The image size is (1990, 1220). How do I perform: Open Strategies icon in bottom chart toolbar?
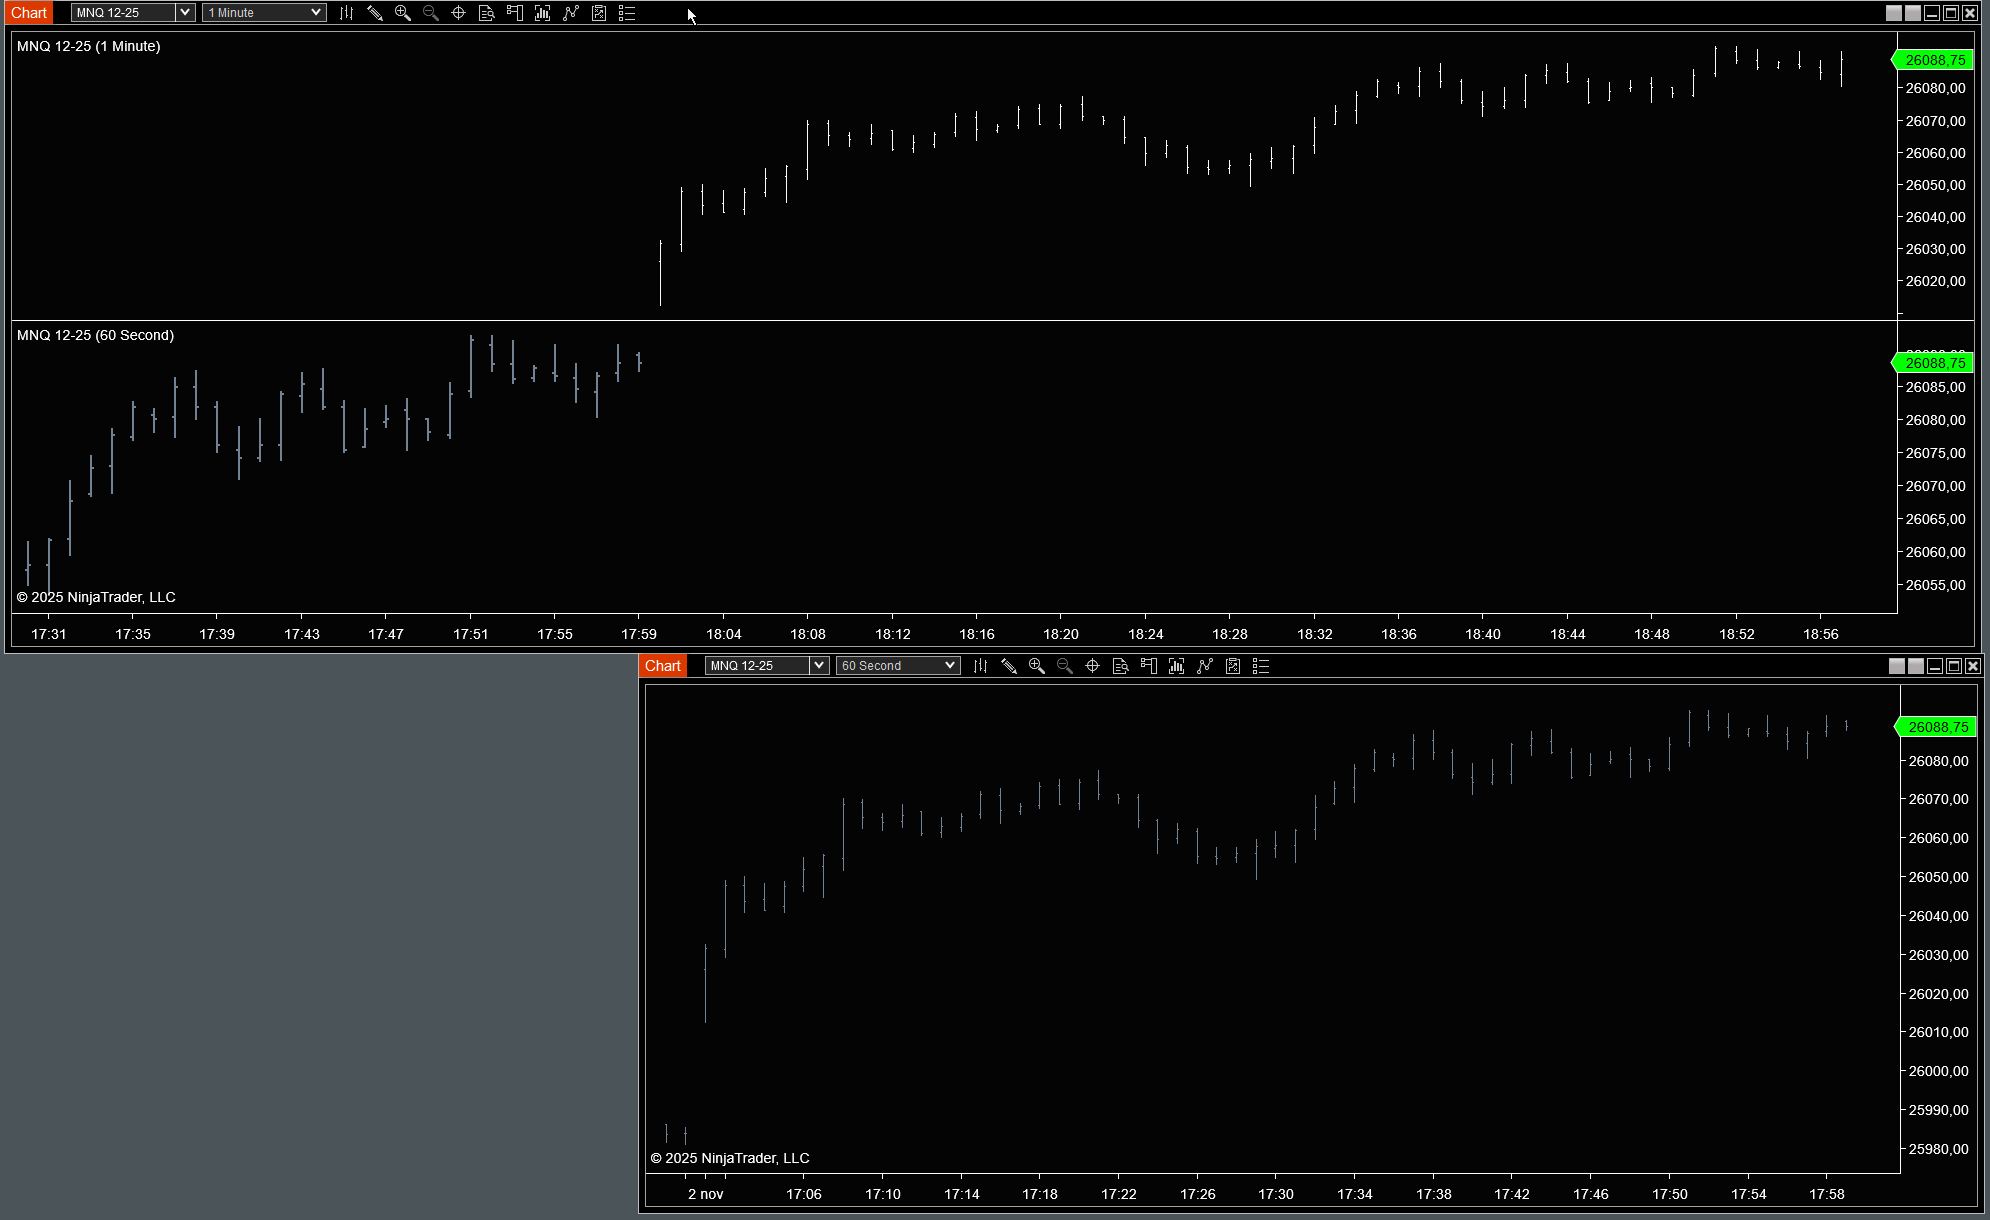tap(1233, 666)
